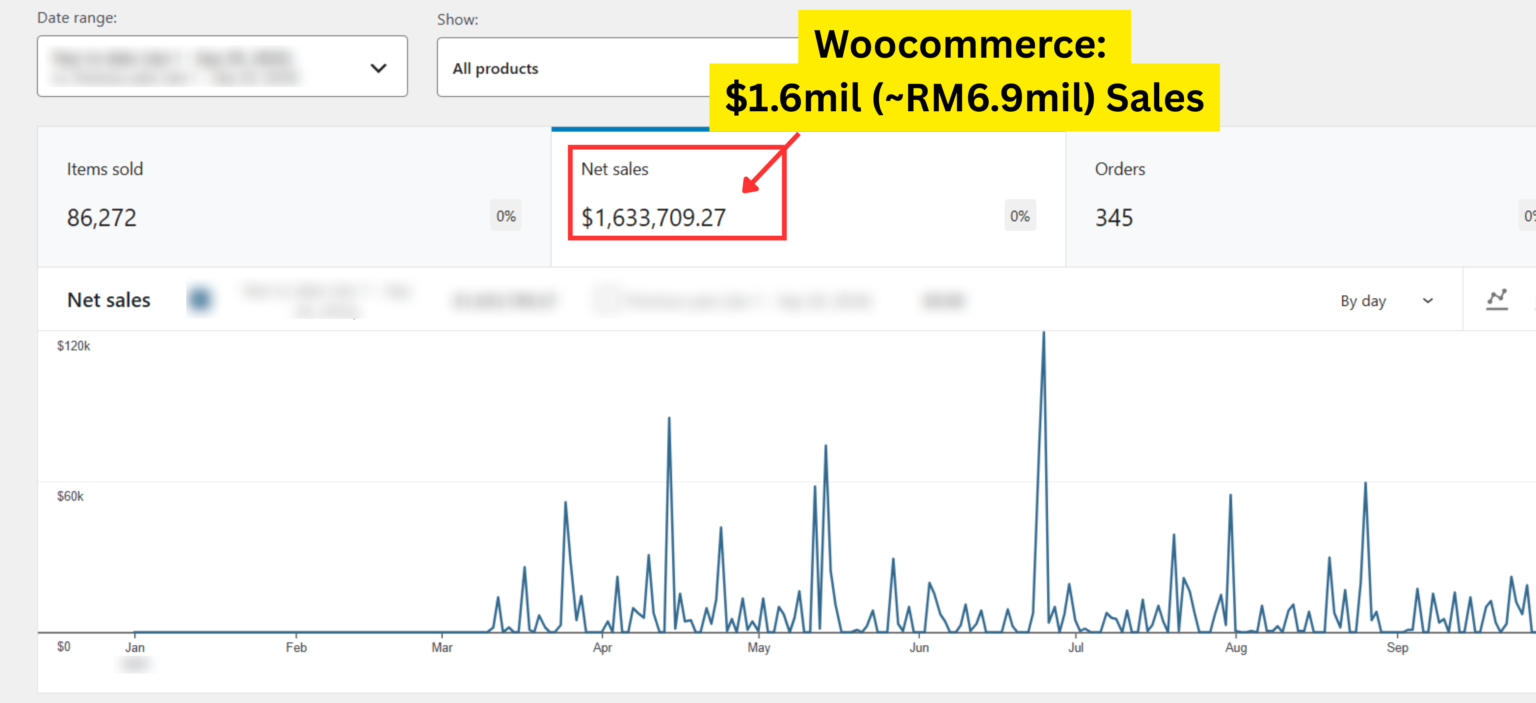
Task: Switch to the Items sold tab
Action: (x=294, y=197)
